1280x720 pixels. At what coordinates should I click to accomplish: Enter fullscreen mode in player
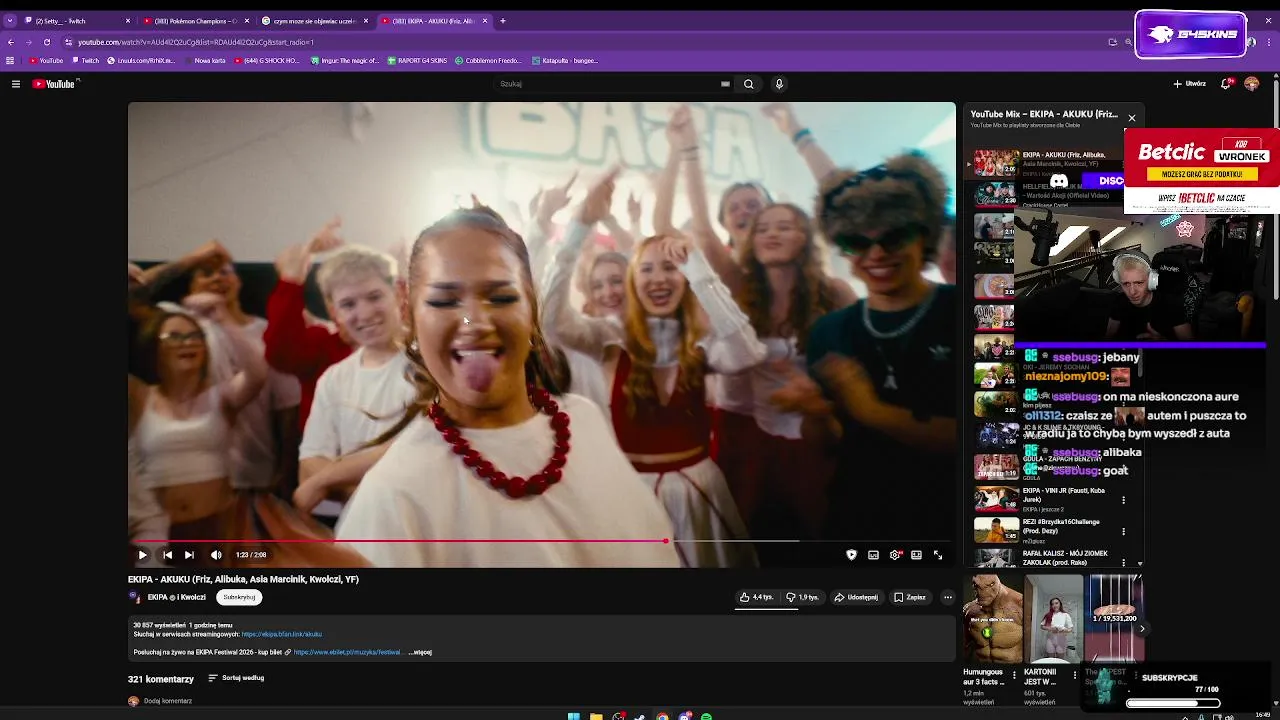(x=938, y=555)
